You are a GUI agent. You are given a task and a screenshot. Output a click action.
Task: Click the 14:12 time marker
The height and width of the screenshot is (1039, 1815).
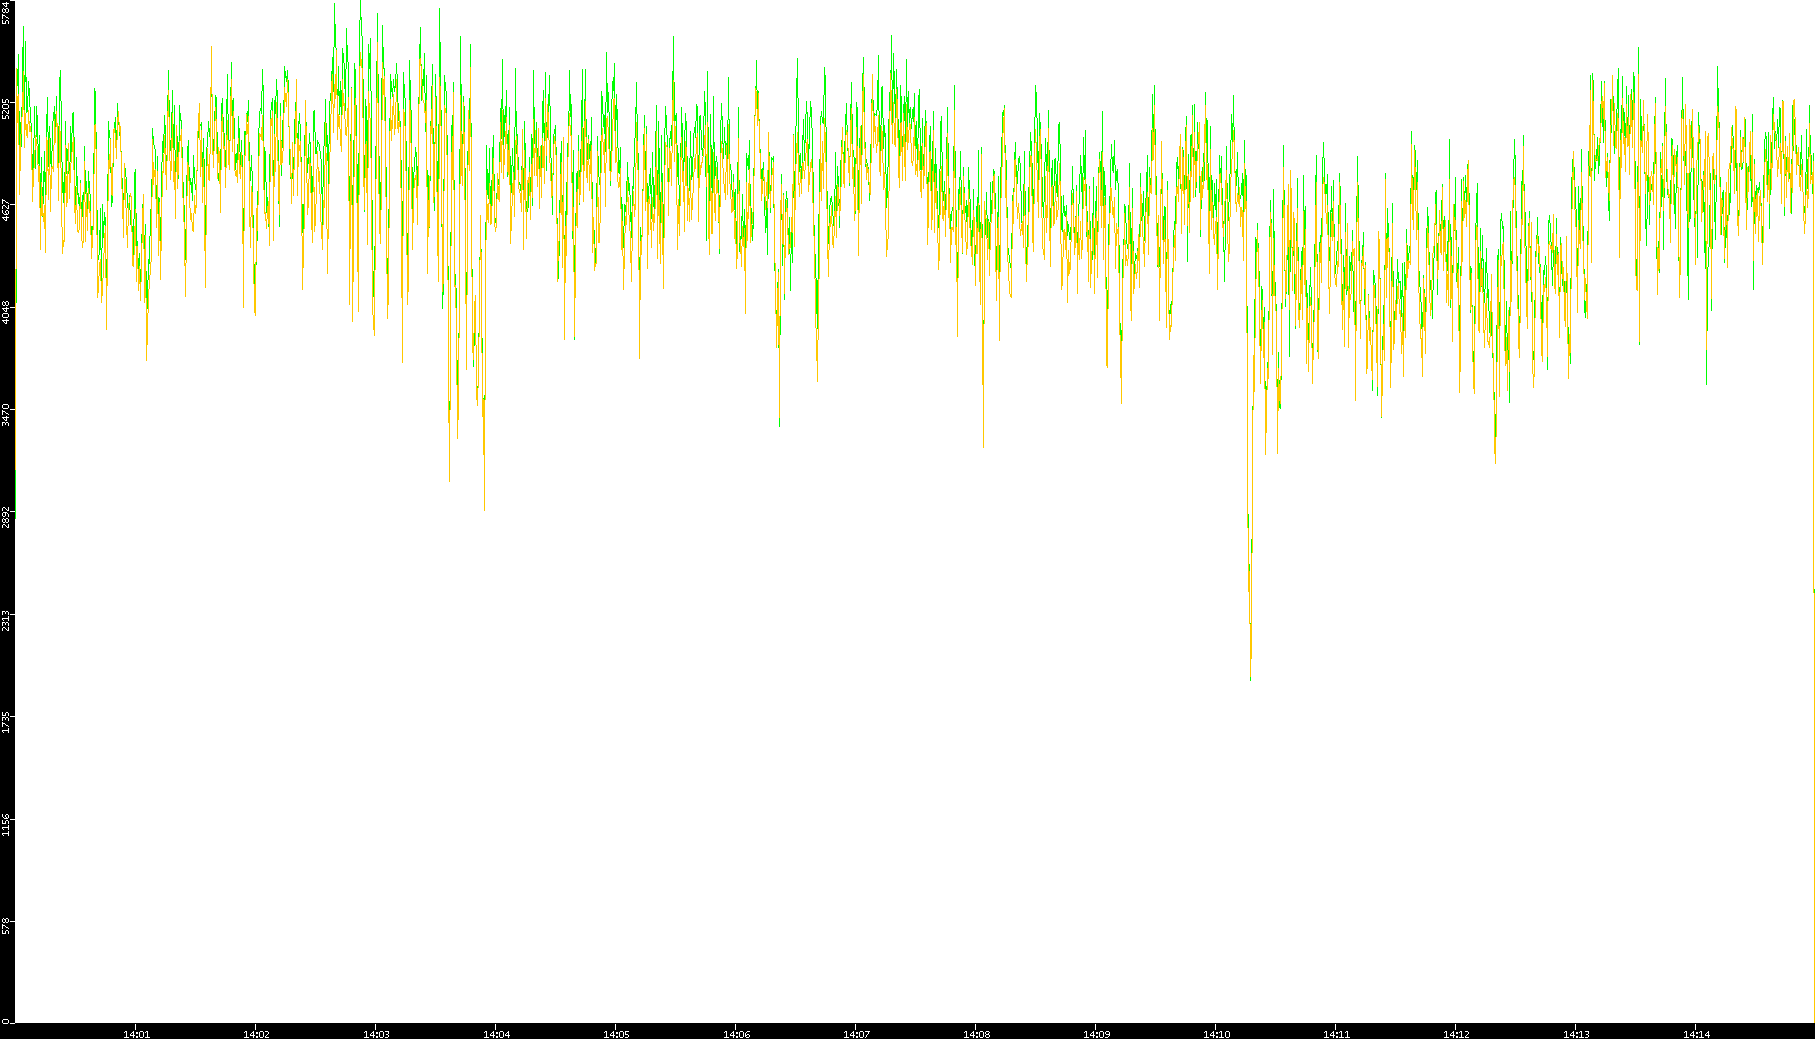(x=1456, y=1034)
